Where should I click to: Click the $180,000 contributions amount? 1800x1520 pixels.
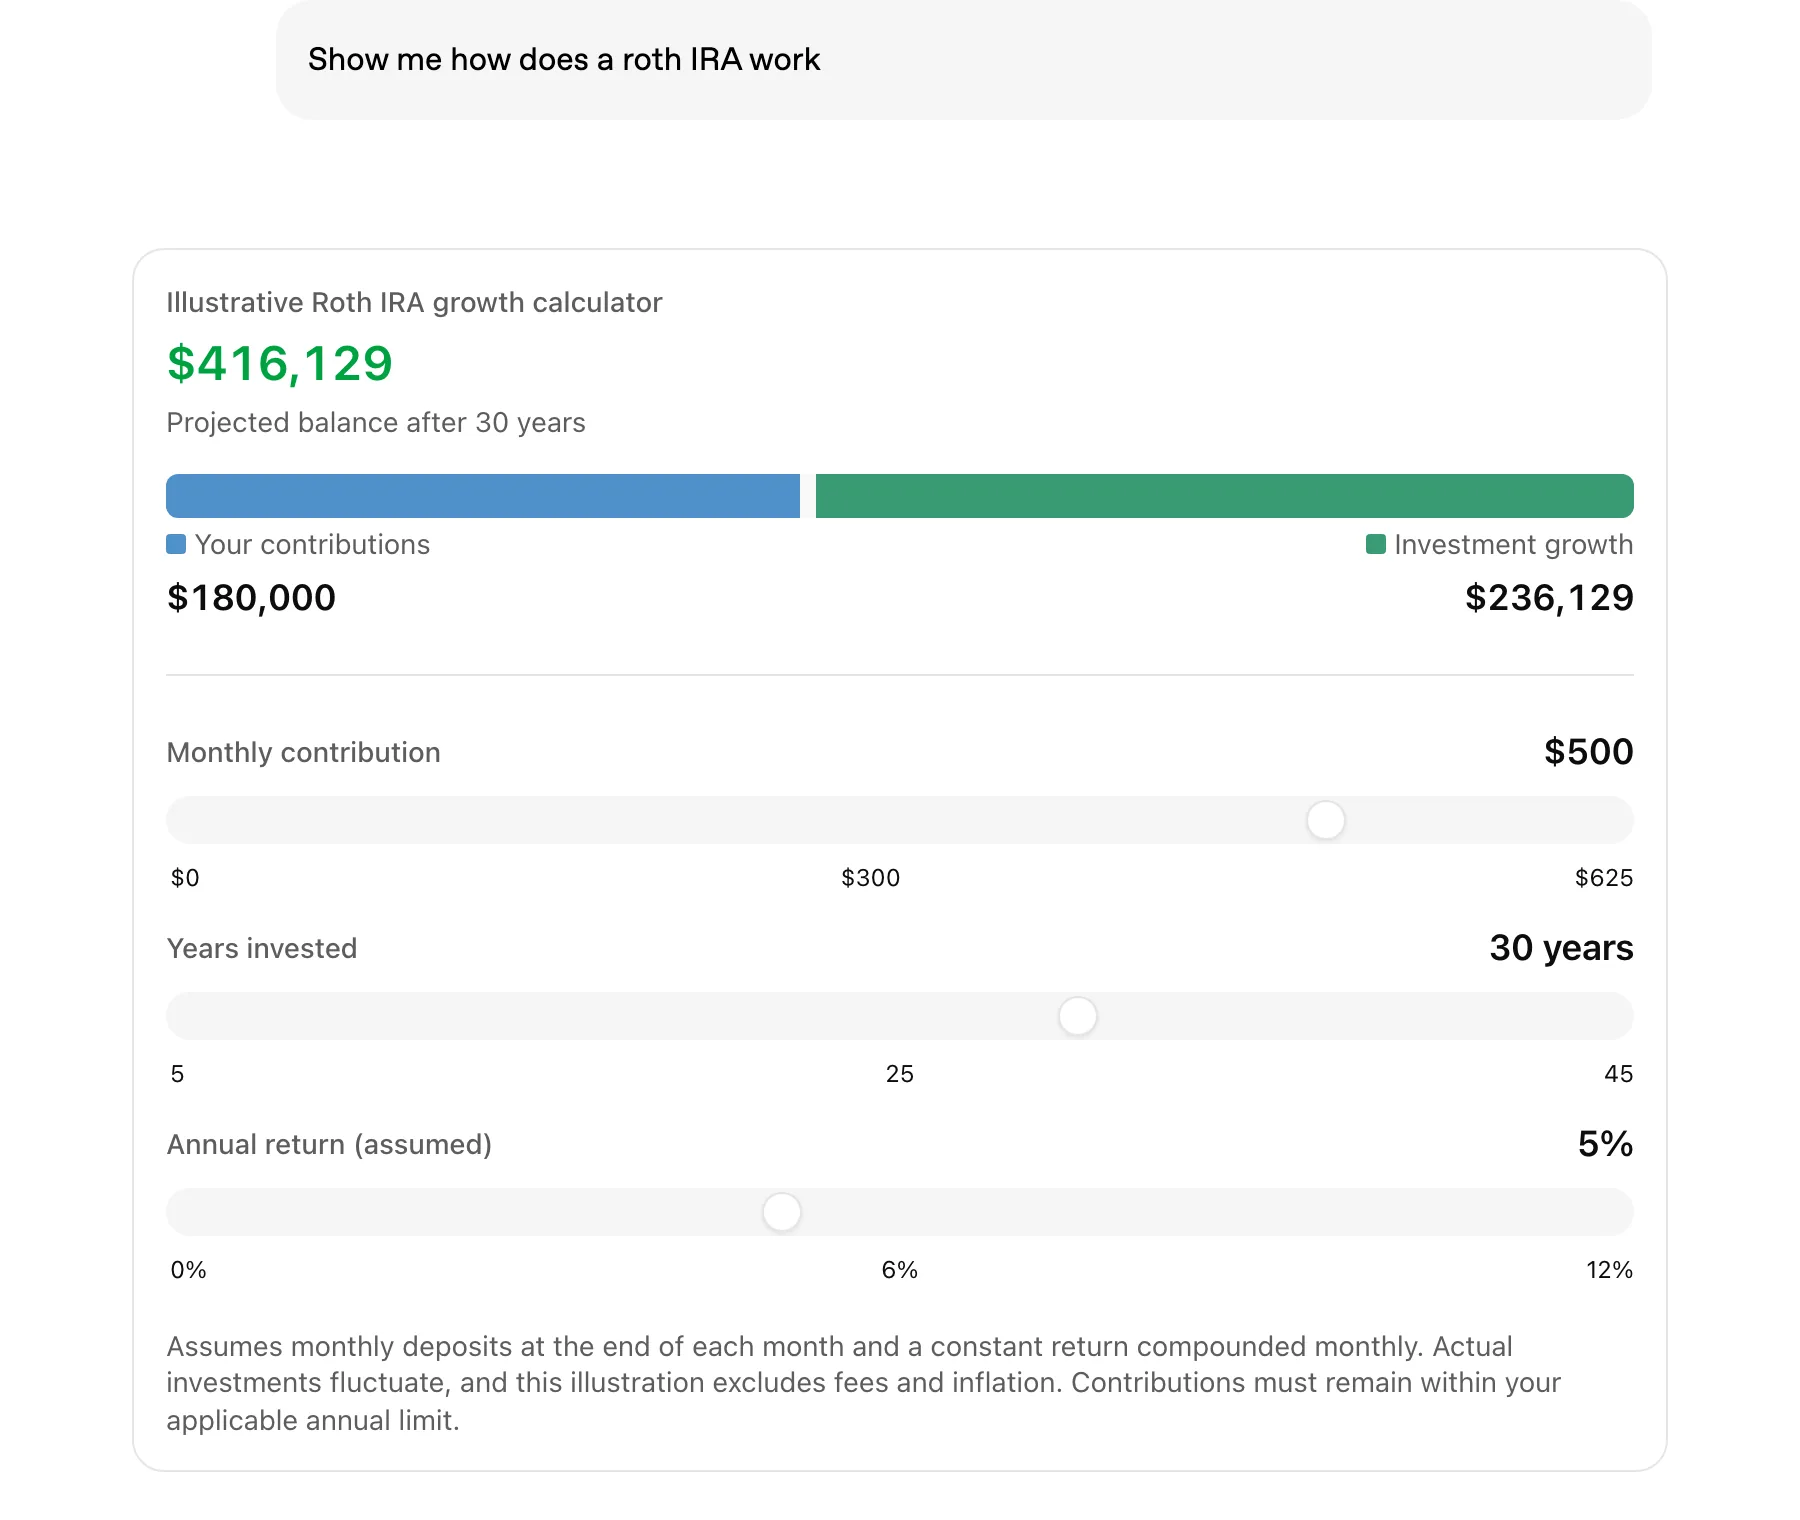tap(251, 598)
